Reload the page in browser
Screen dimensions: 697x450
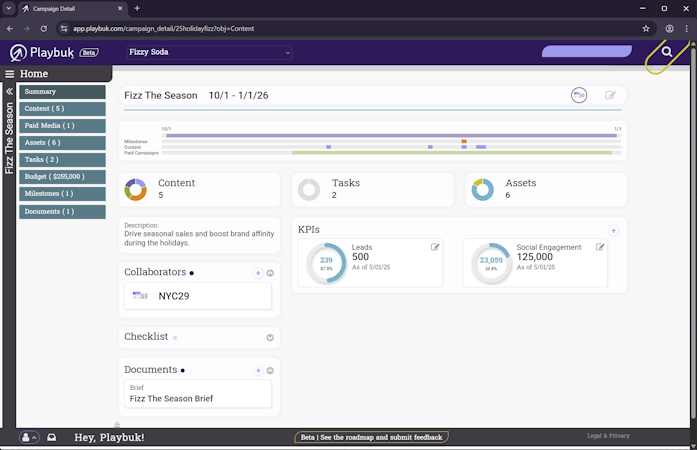(x=44, y=28)
